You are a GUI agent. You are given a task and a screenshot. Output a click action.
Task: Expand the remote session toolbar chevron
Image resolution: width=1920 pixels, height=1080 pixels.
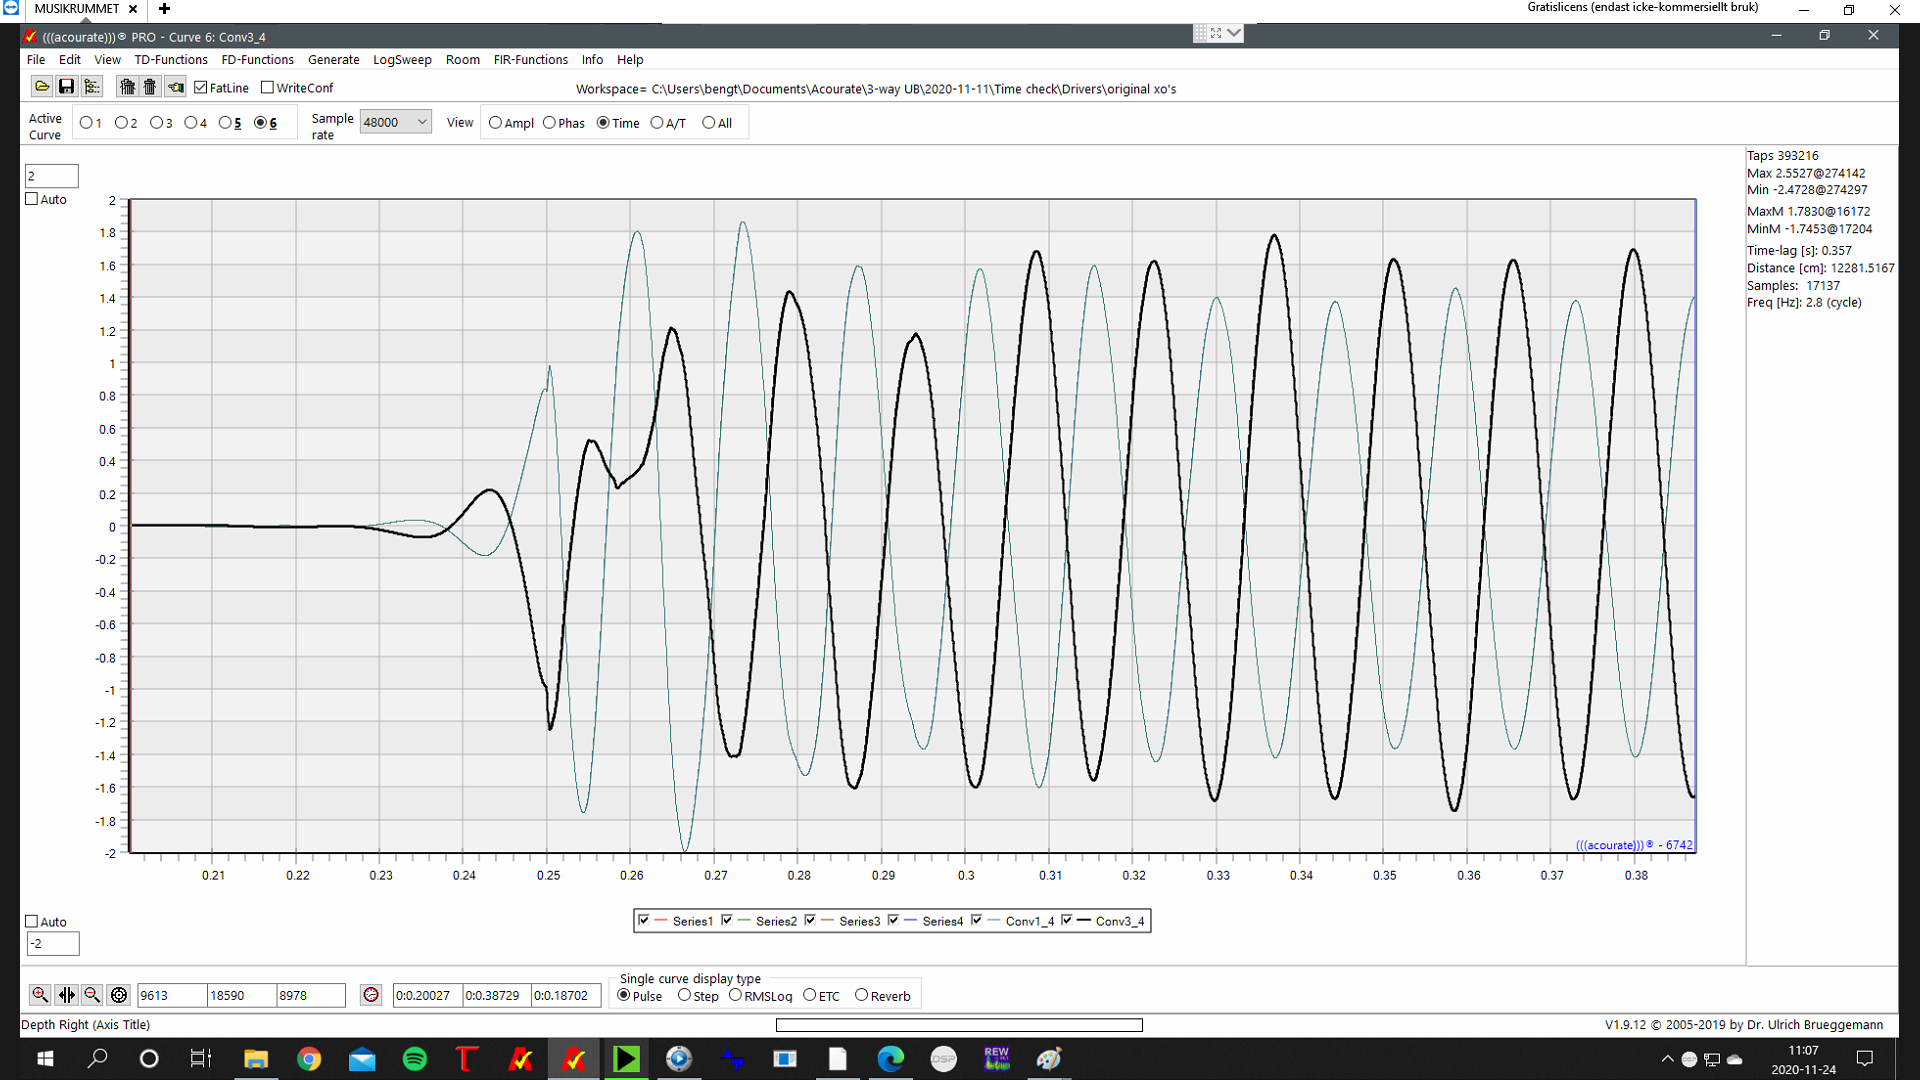pos(1234,33)
